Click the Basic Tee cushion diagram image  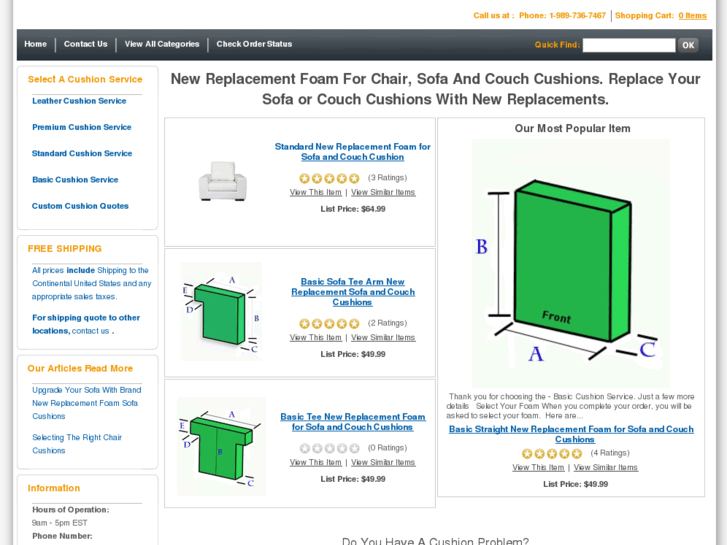point(221,446)
